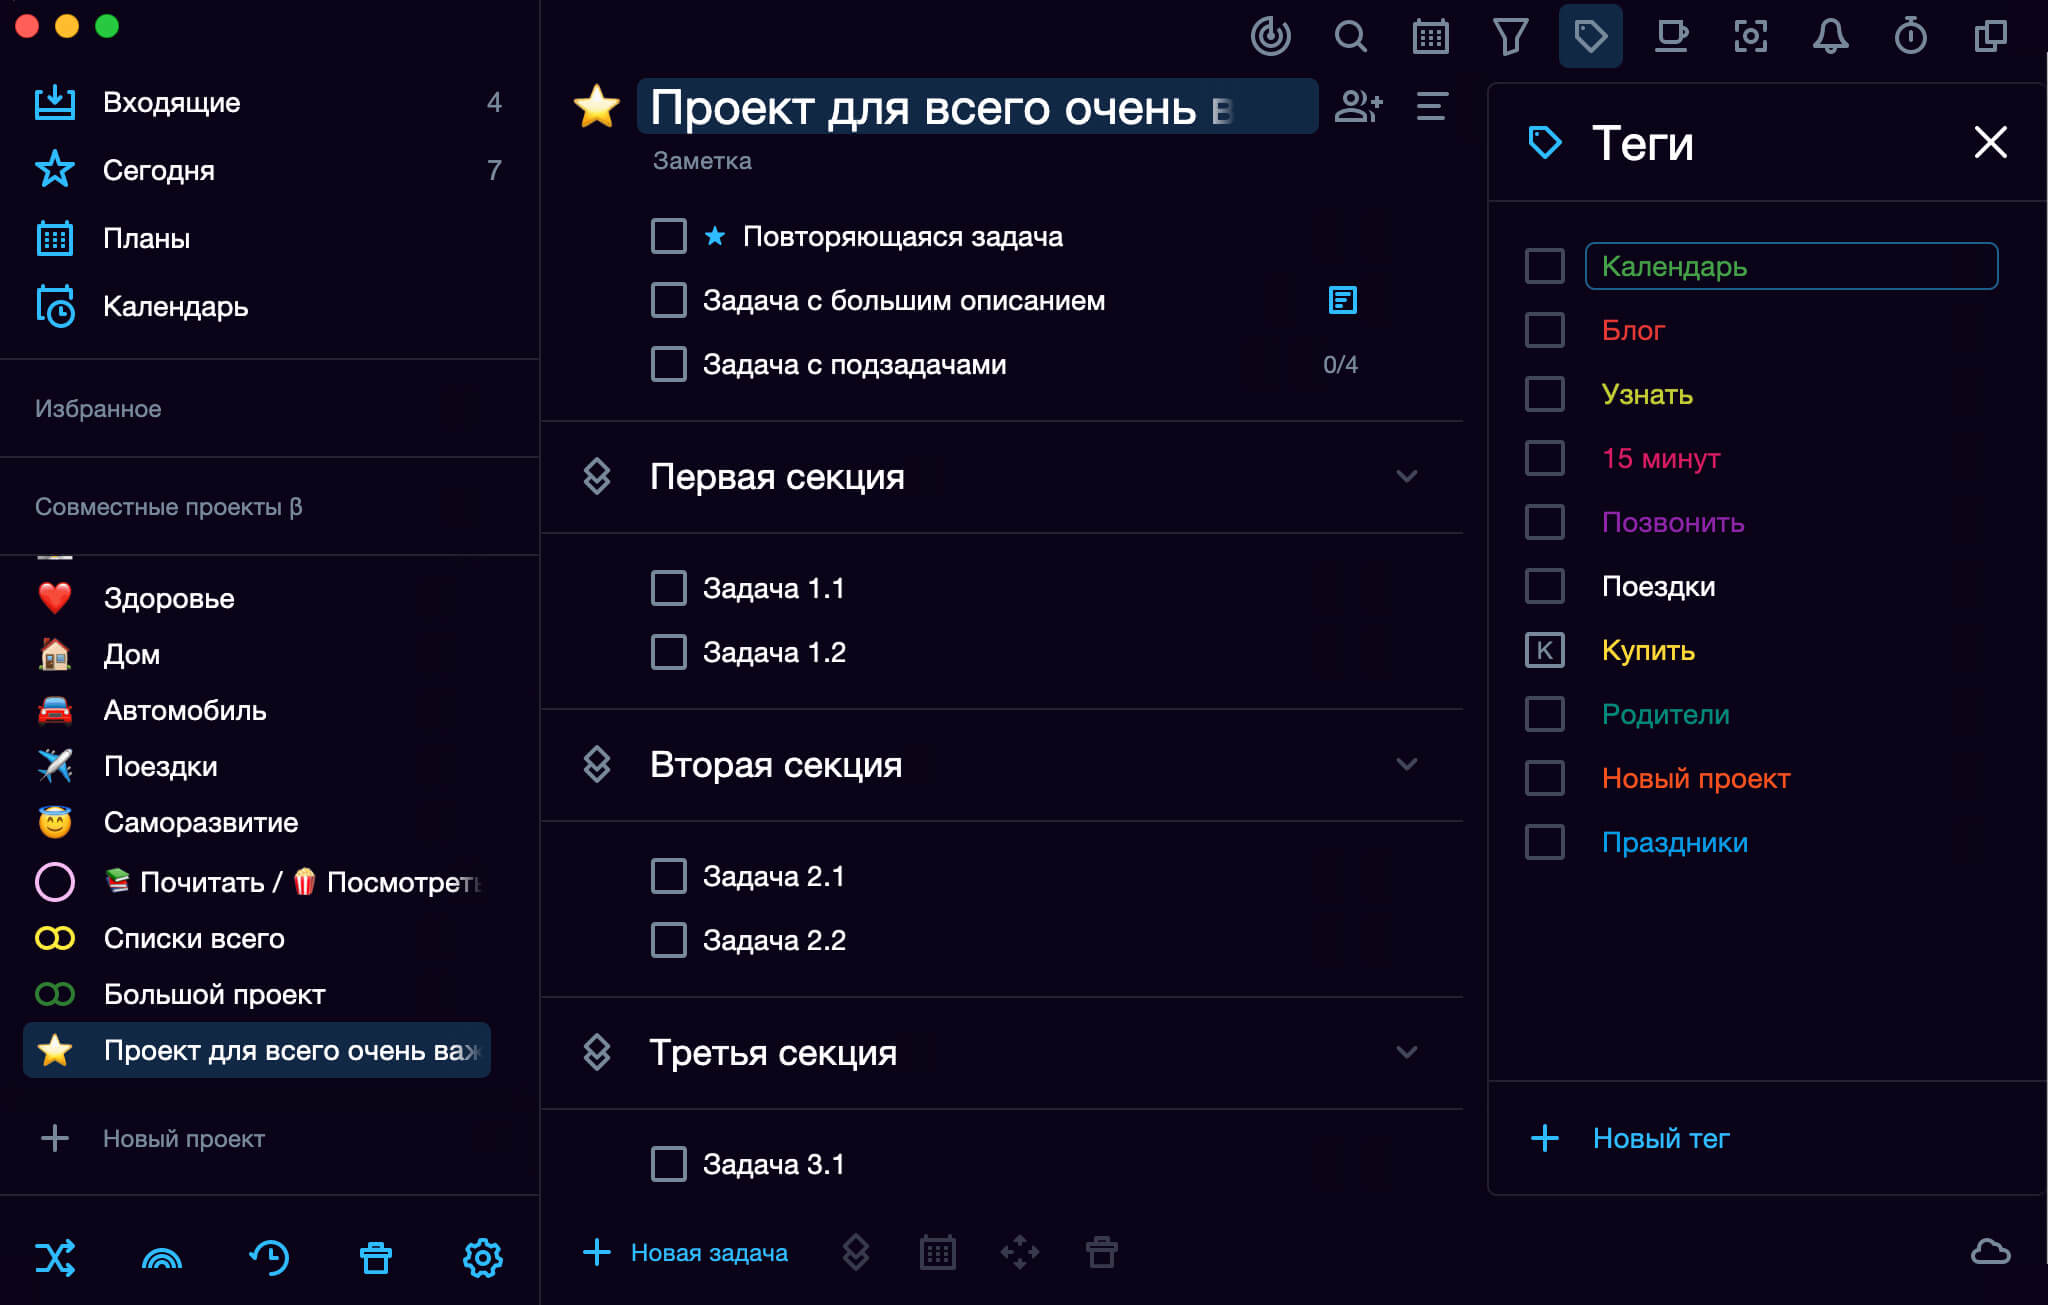The width and height of the screenshot is (2048, 1305).
Task: Click the add-section diamond icon in bottom bar
Action: 856,1252
